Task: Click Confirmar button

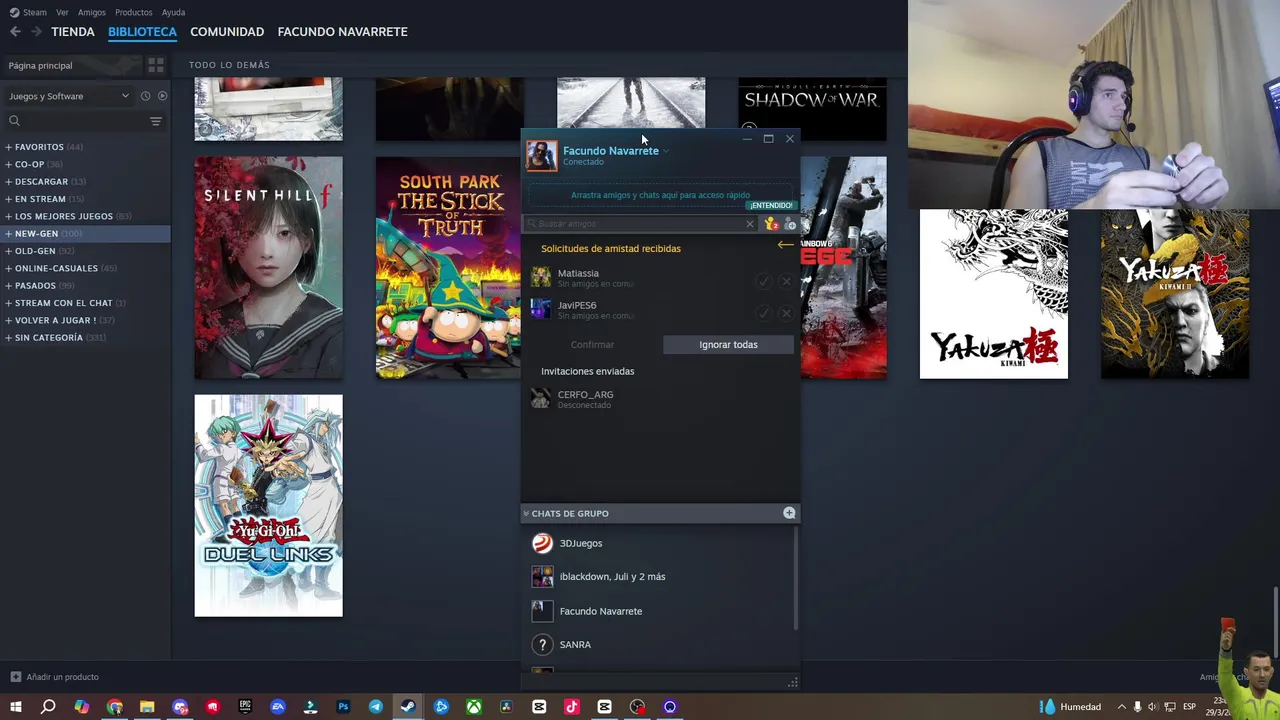Action: [x=592, y=345]
